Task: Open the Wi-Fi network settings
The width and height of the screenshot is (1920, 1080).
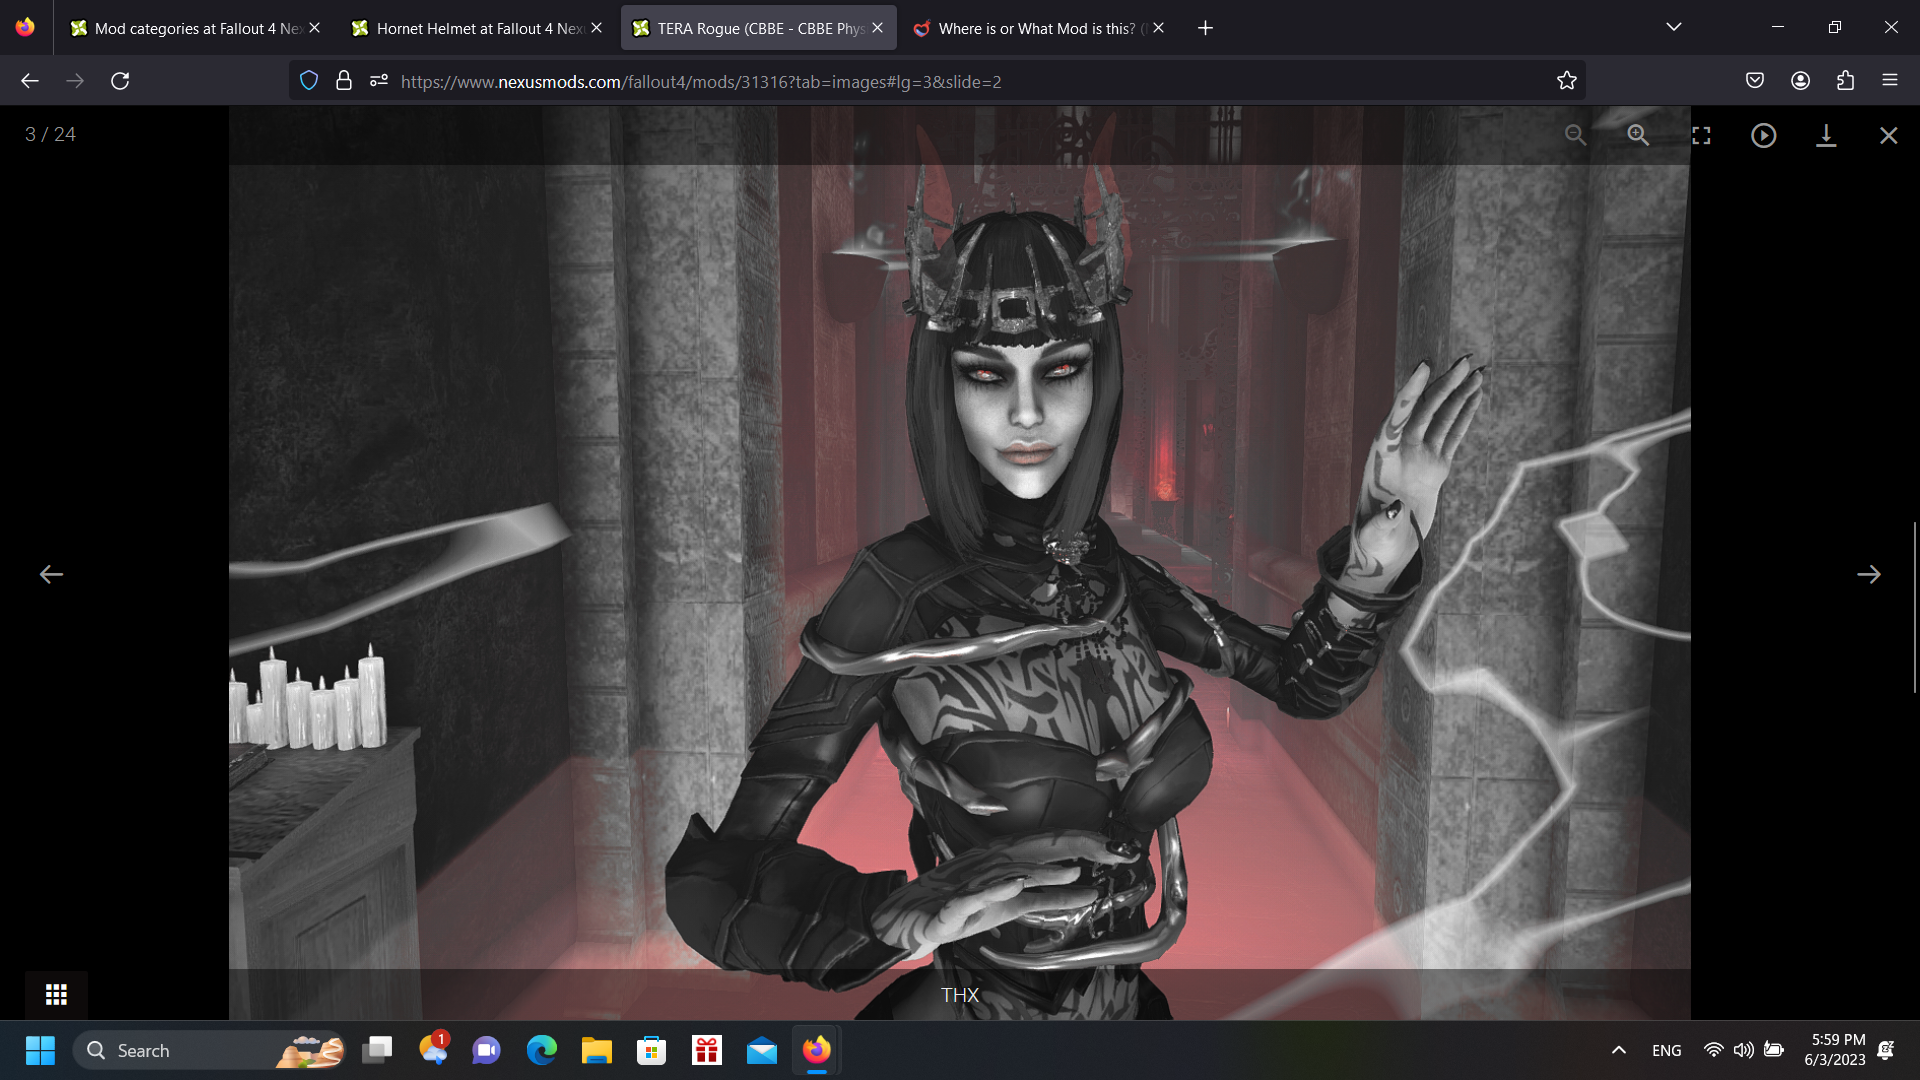Action: point(1714,1050)
